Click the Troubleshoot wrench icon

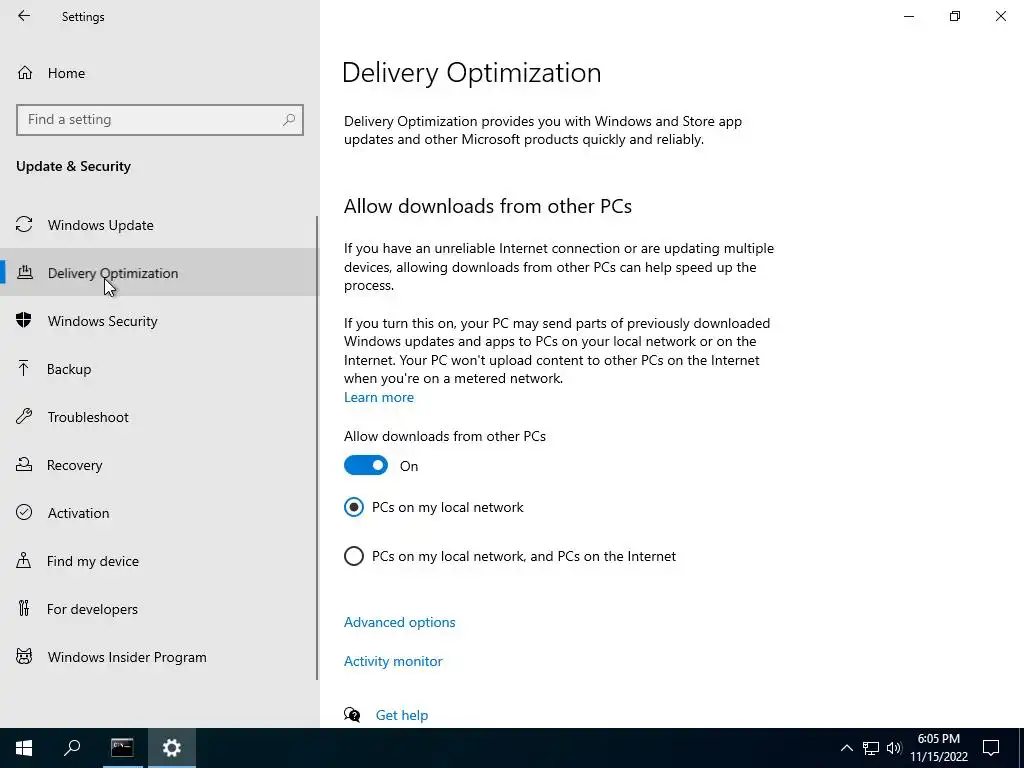[24, 416]
